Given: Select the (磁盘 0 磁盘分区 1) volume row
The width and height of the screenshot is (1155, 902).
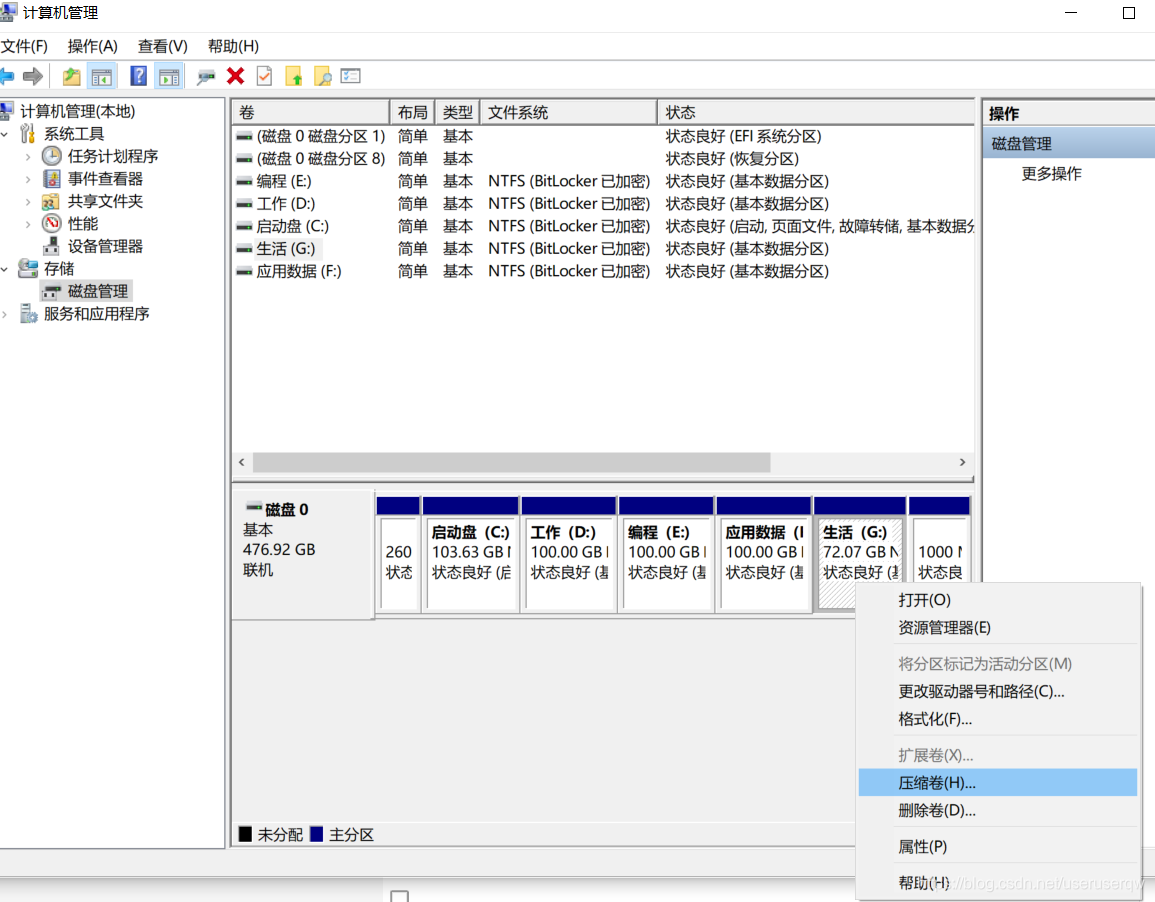Looking at the screenshot, I should [x=604, y=136].
